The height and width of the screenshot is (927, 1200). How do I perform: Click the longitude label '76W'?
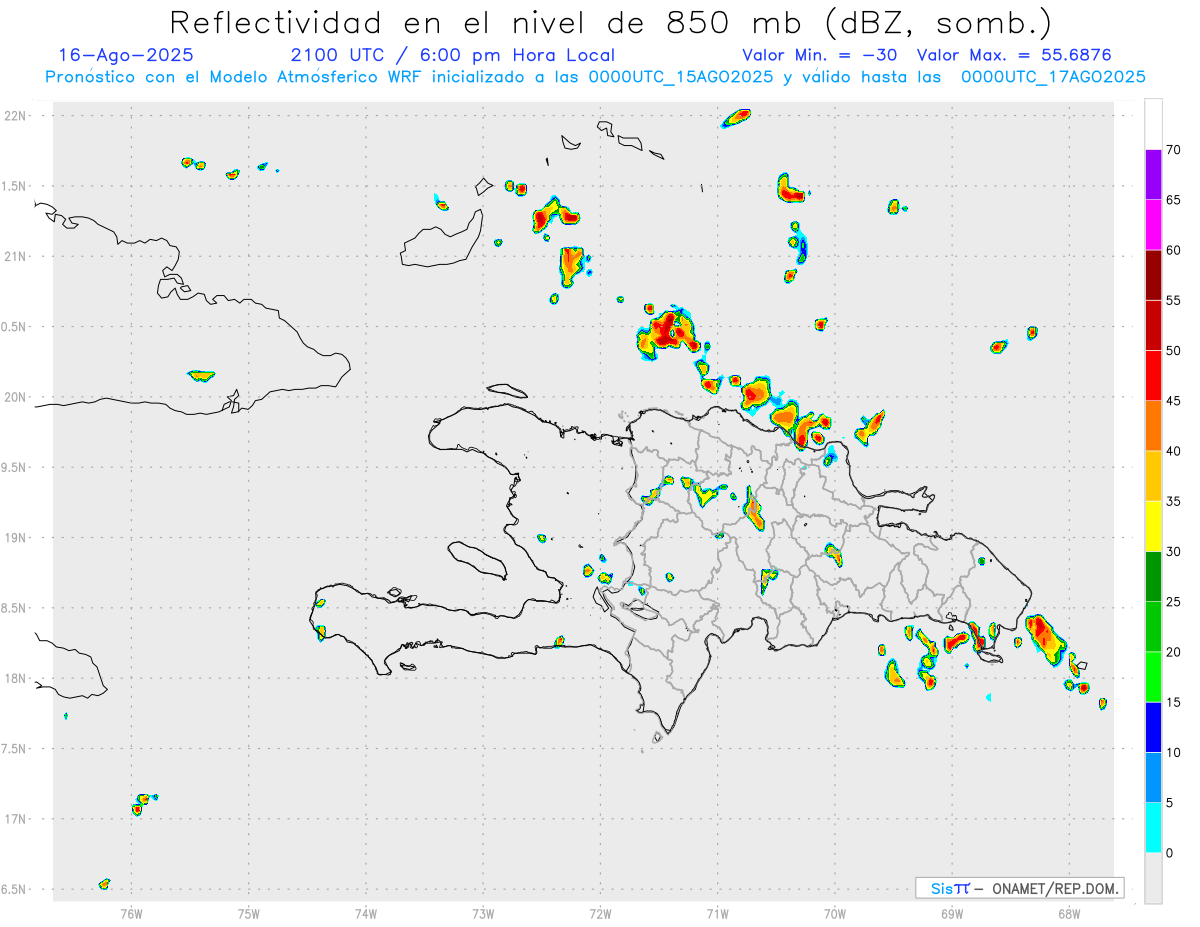[x=131, y=913]
